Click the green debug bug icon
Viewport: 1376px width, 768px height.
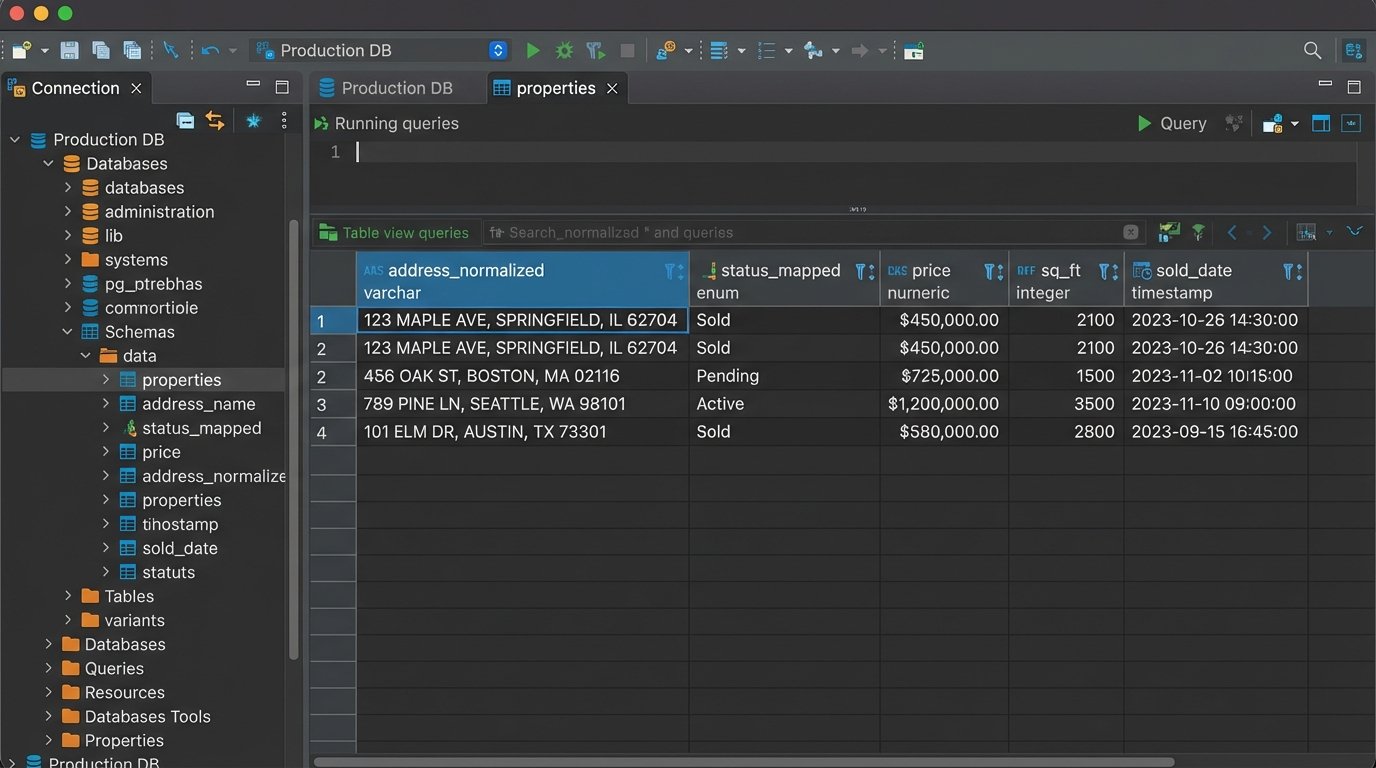point(564,51)
